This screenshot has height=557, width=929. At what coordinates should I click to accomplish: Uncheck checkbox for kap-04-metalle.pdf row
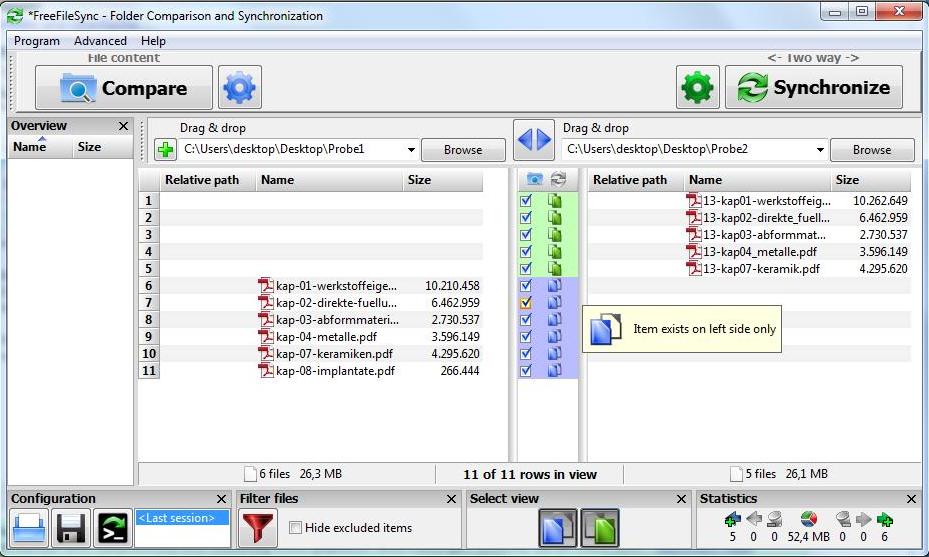coord(526,337)
